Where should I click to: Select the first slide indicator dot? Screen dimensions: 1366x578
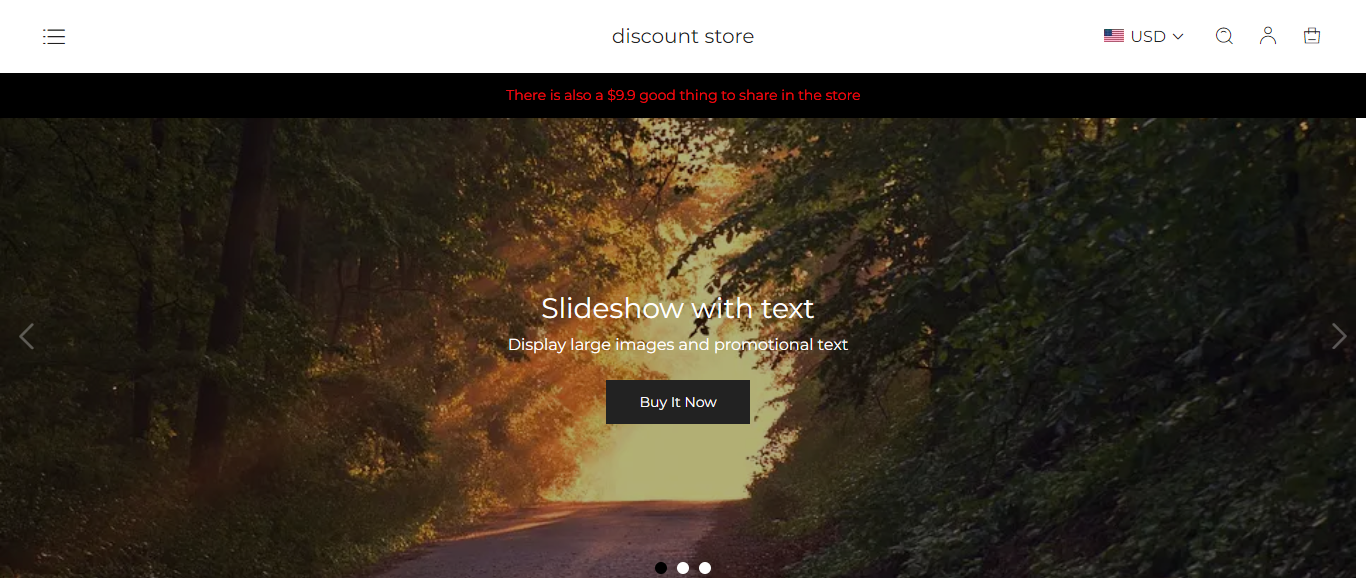pos(661,568)
